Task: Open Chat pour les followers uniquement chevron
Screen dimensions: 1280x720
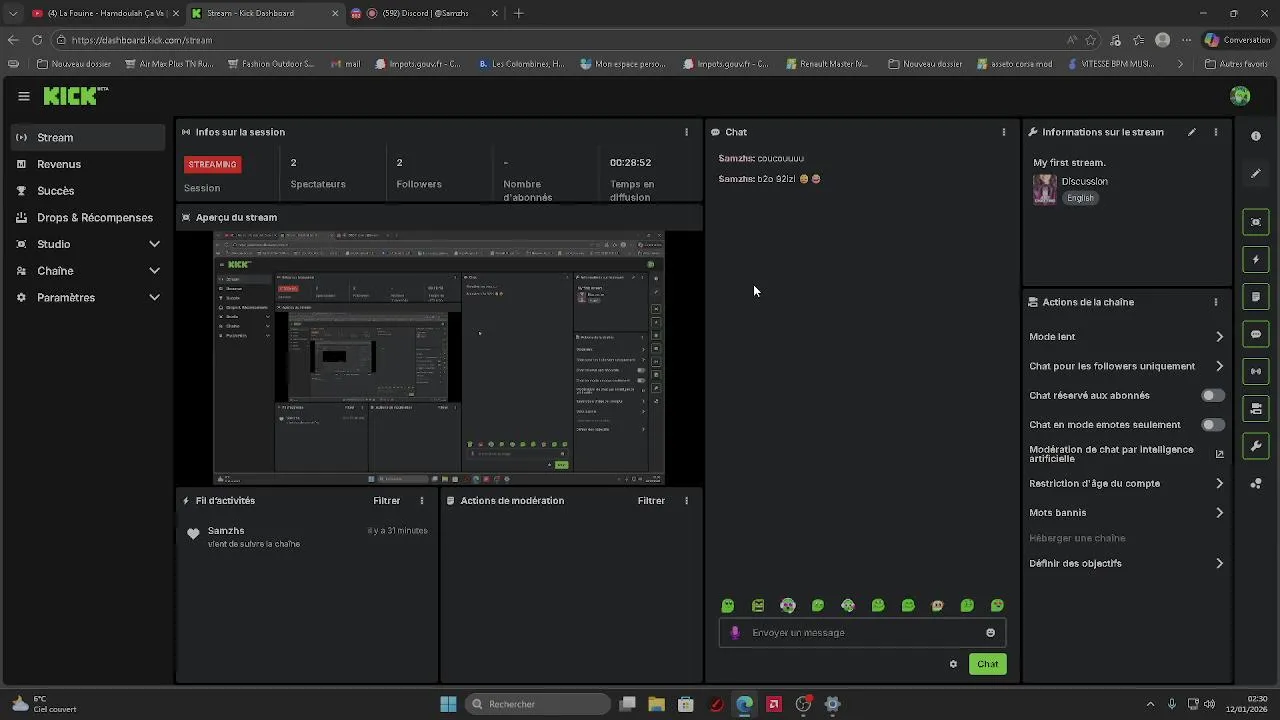Action: (1219, 366)
